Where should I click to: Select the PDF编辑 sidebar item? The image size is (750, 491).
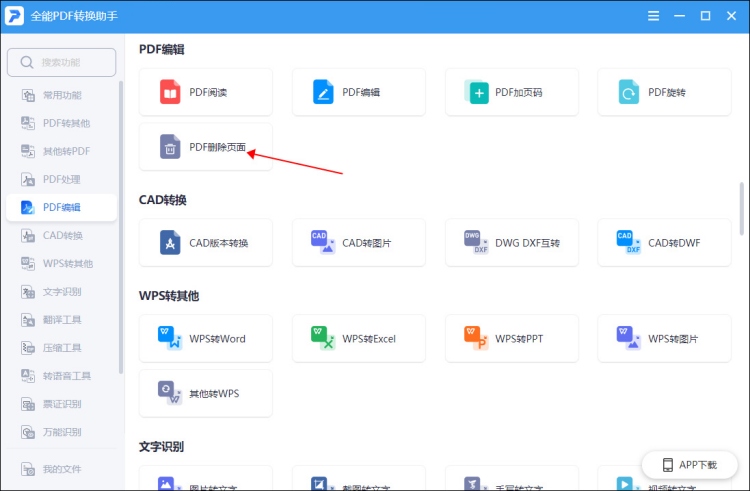click(61, 207)
